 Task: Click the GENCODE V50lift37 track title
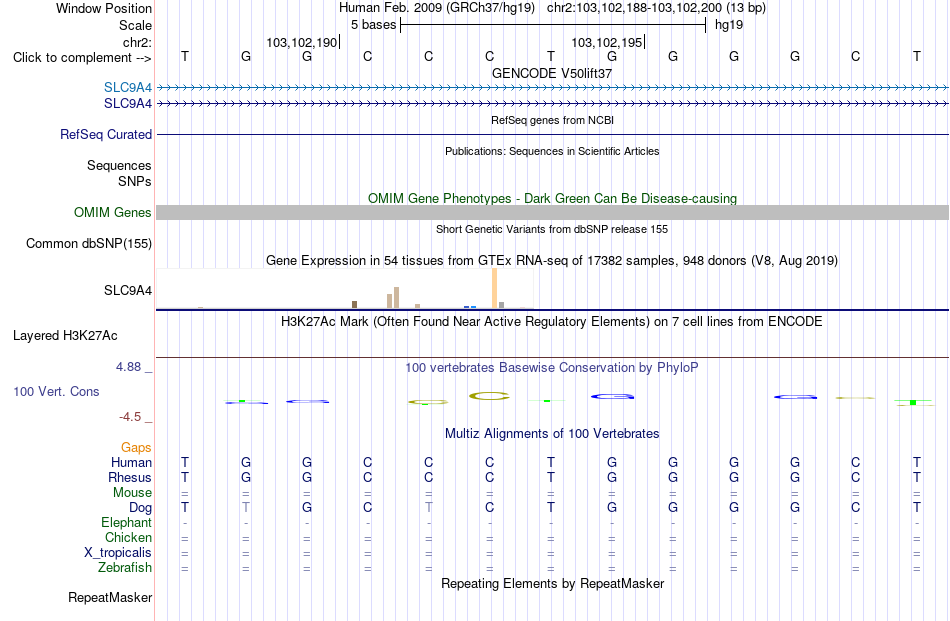pos(552,73)
